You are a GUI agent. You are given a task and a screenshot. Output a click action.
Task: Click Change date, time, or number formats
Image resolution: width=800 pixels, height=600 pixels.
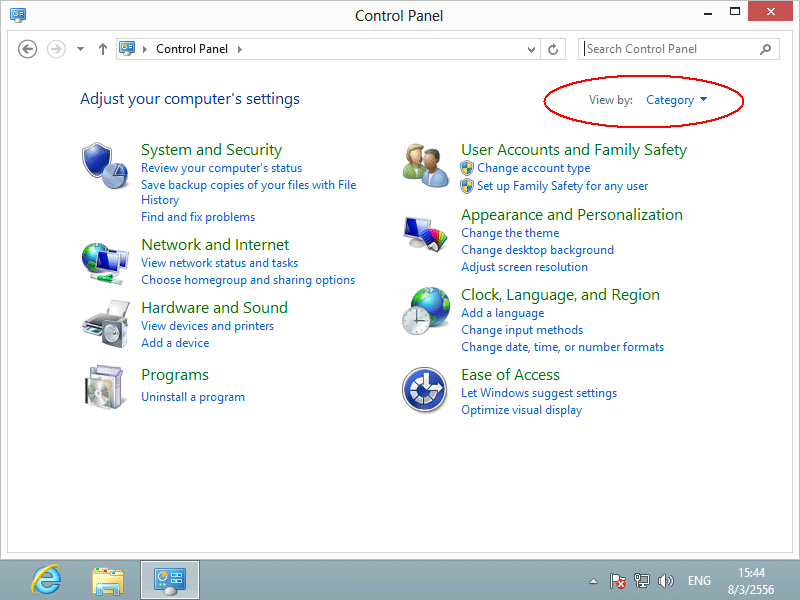[563, 347]
